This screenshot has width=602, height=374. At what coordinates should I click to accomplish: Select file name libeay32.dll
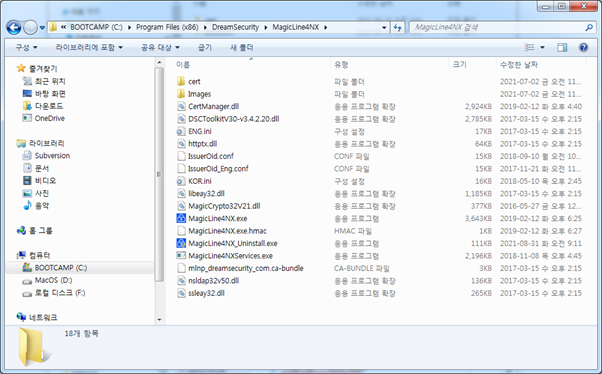206,194
